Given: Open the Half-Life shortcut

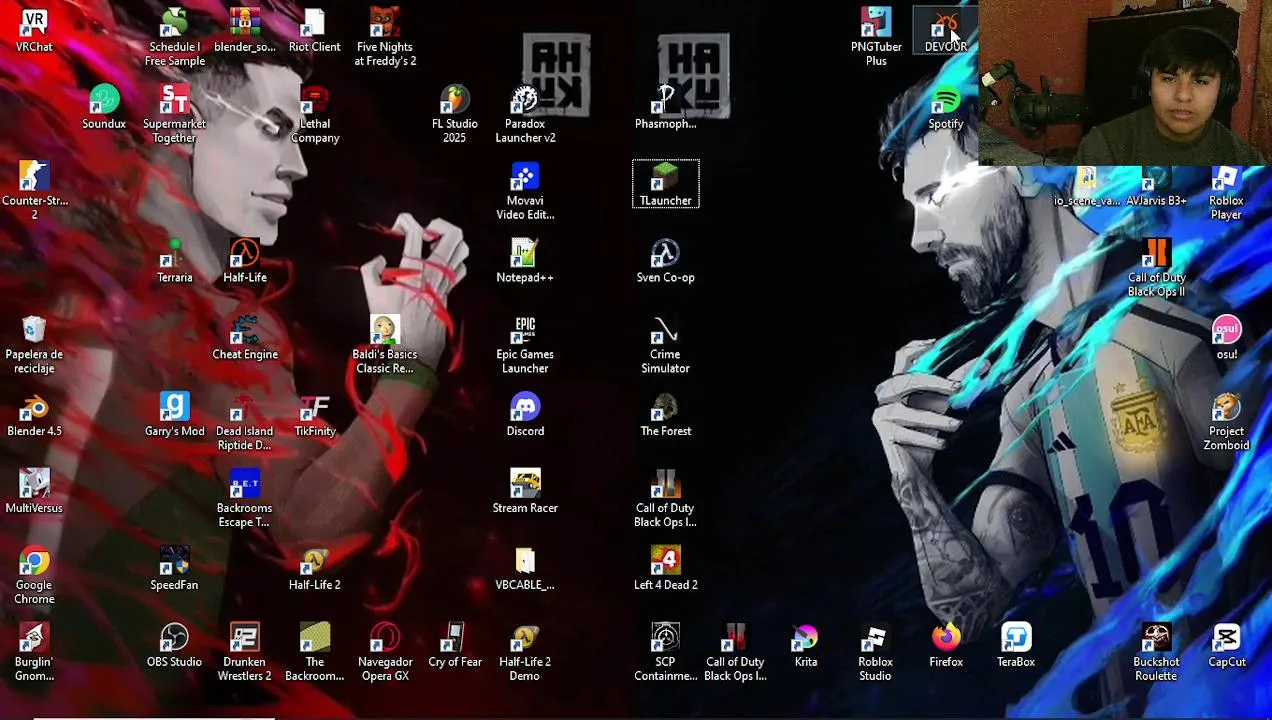Looking at the screenshot, I should [245, 262].
